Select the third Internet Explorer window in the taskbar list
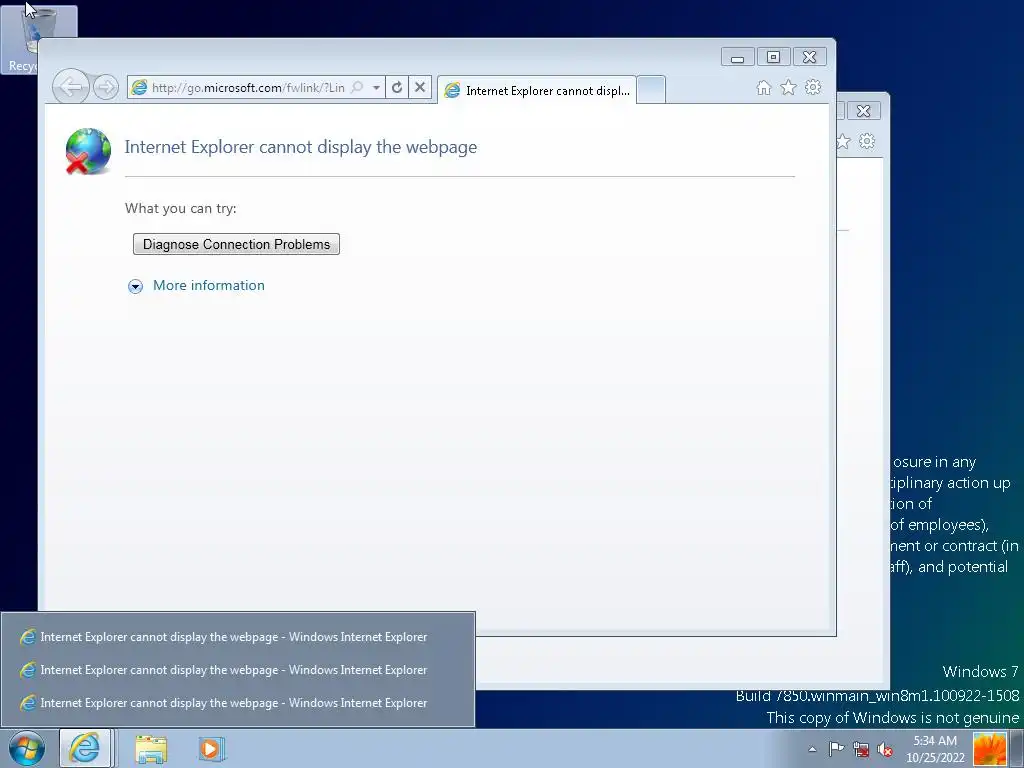The image size is (1024, 768). pos(238,703)
